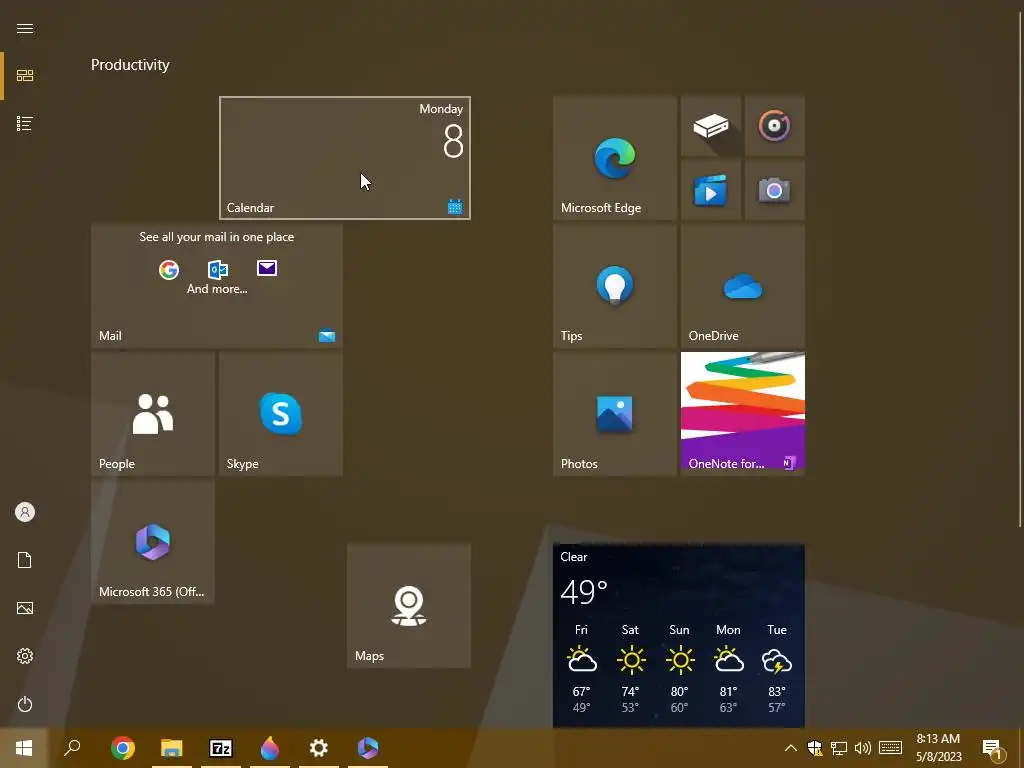Open the Groove Music small tile

point(775,125)
